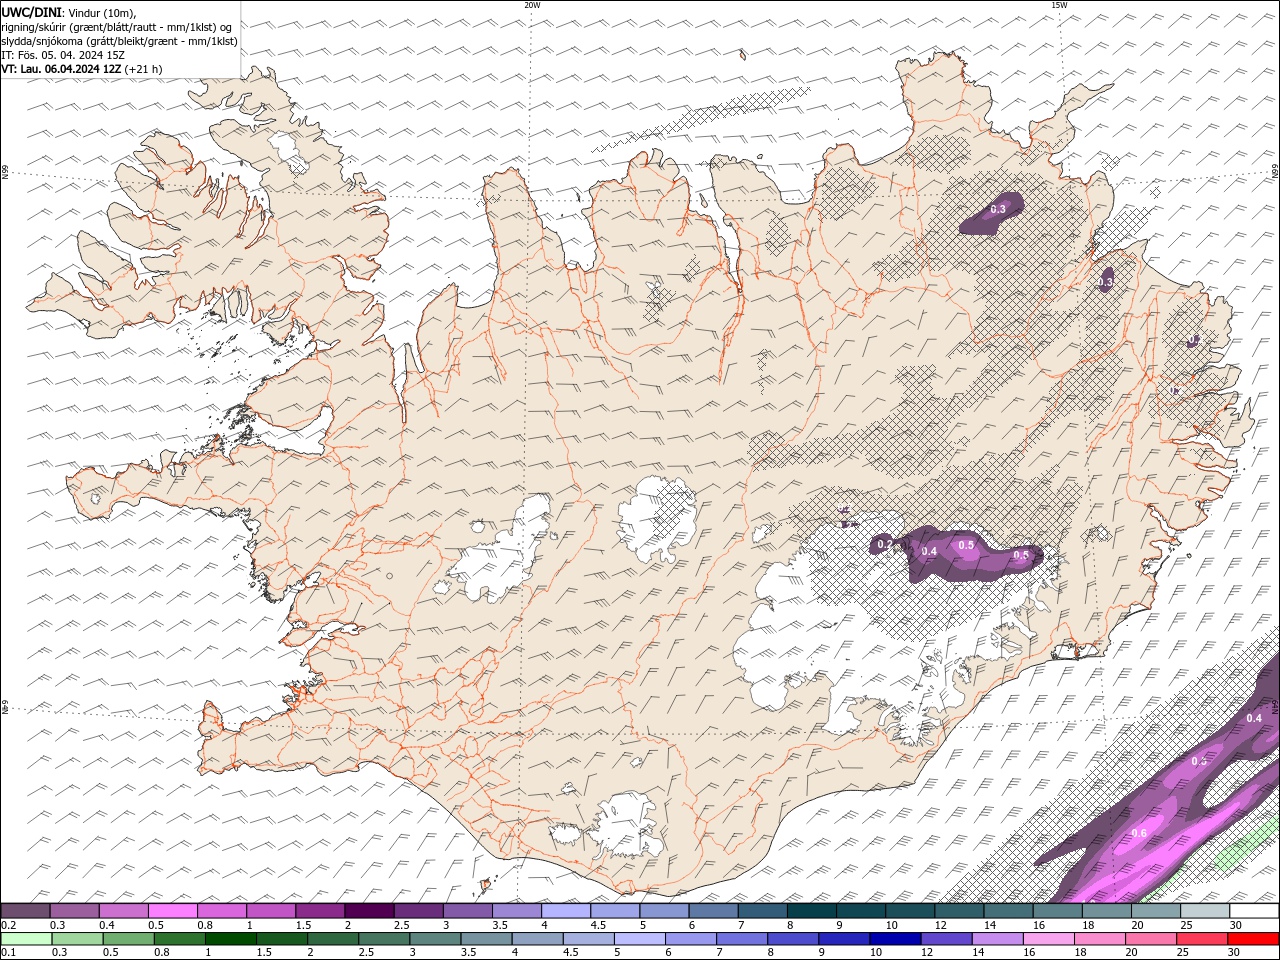
Task: Choose the medium green 0.5 rain legend swatch
Action: (128, 939)
